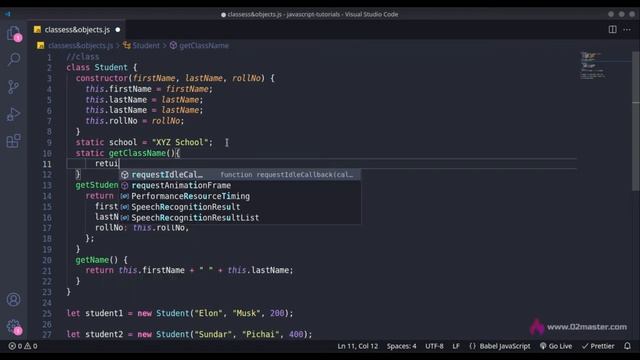Click the constructor line 3 text
640x360 pixels.
(175, 78)
